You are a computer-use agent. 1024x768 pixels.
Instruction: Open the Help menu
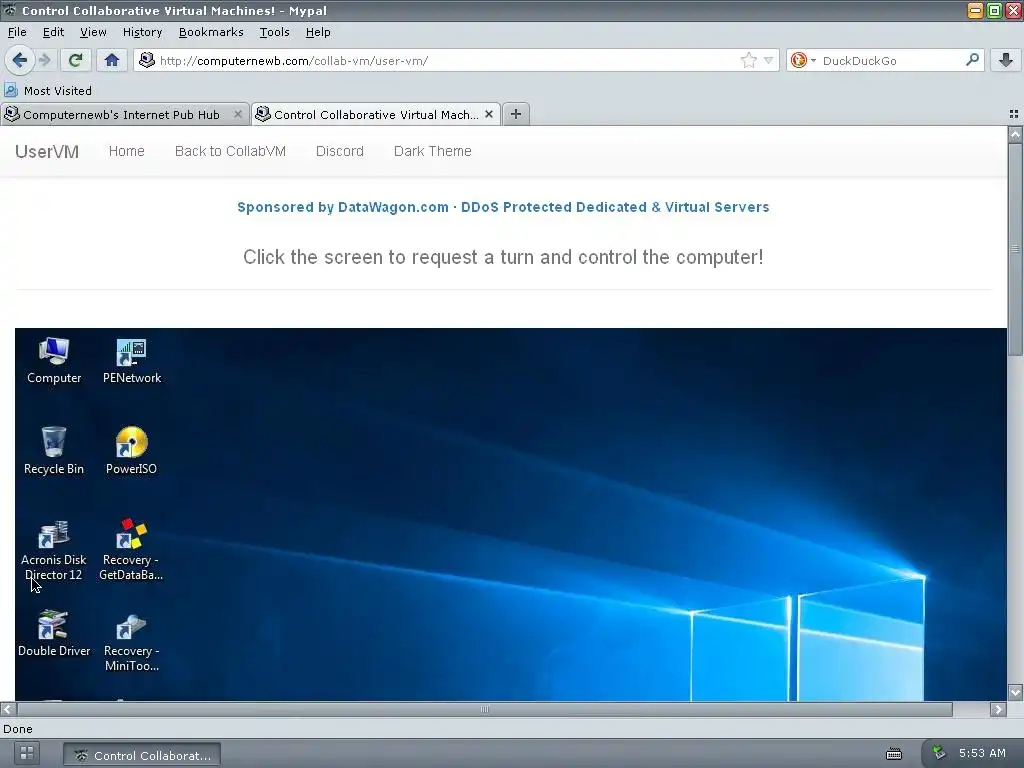point(318,32)
